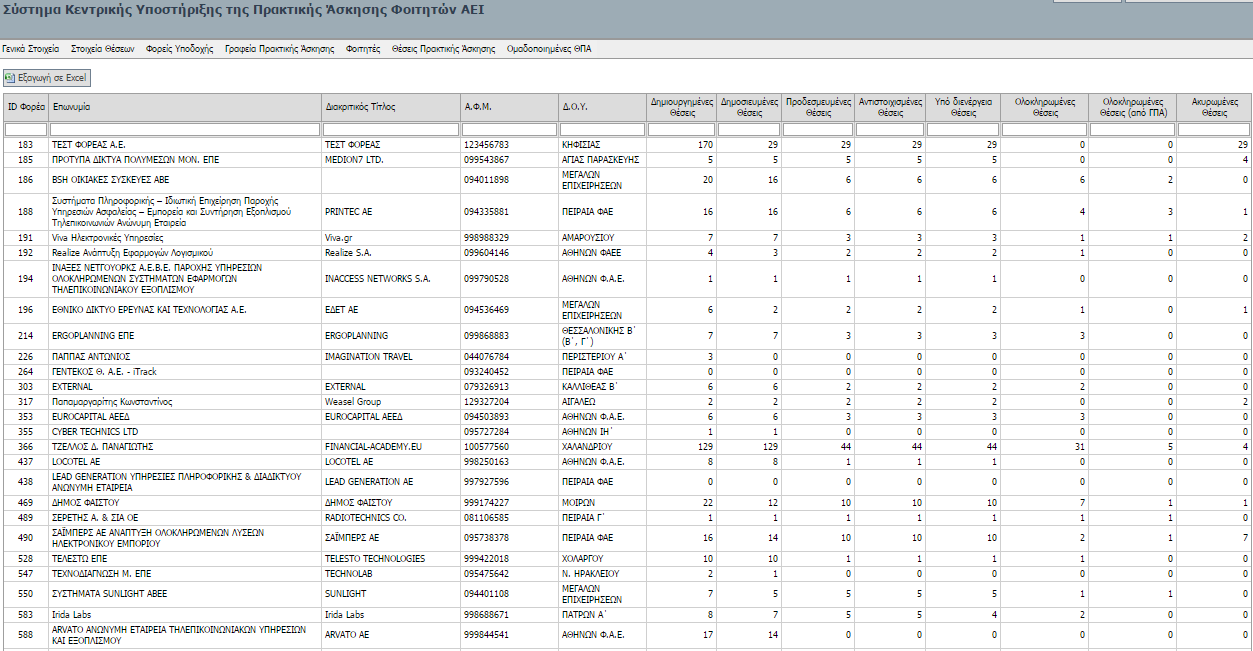Focus the Διακριτικός Τίτλος filter field
The height and width of the screenshot is (651, 1253).
coord(391,130)
